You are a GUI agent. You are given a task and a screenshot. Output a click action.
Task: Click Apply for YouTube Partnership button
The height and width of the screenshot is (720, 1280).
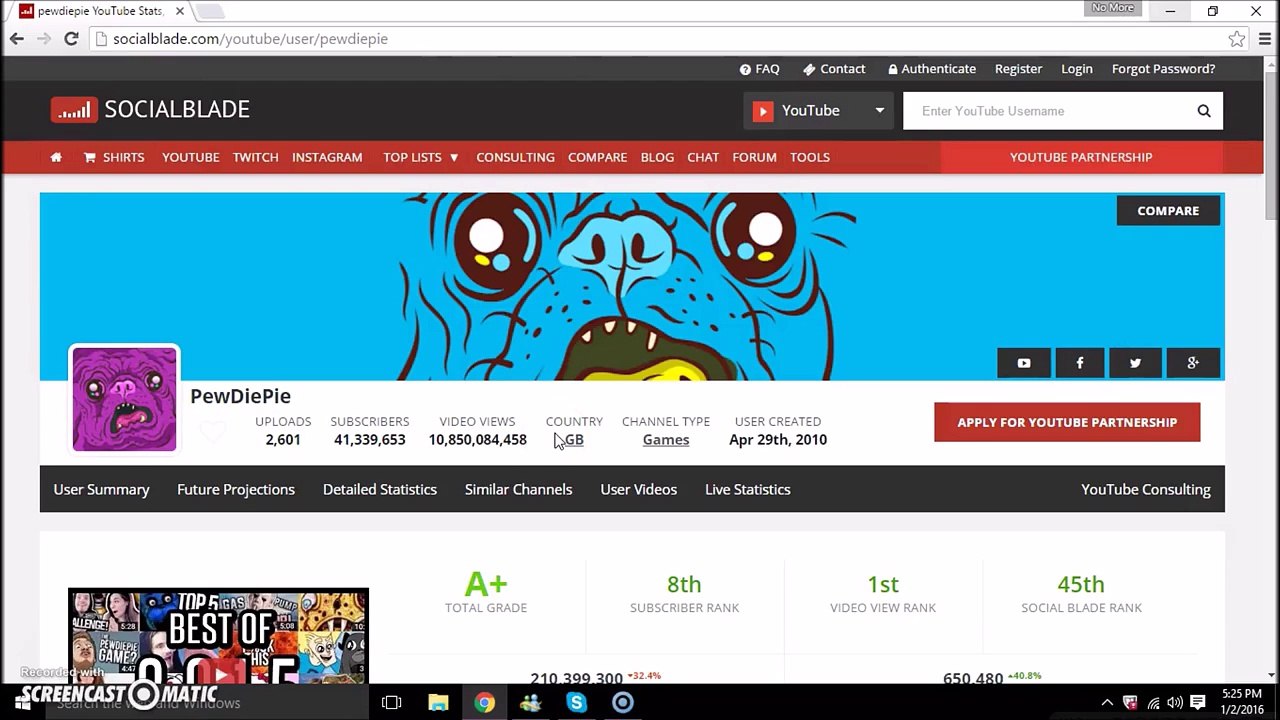click(1067, 422)
